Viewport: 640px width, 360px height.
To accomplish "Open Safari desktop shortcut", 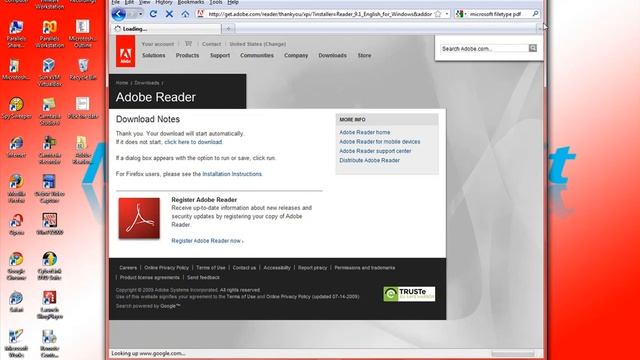I will [x=16, y=302].
